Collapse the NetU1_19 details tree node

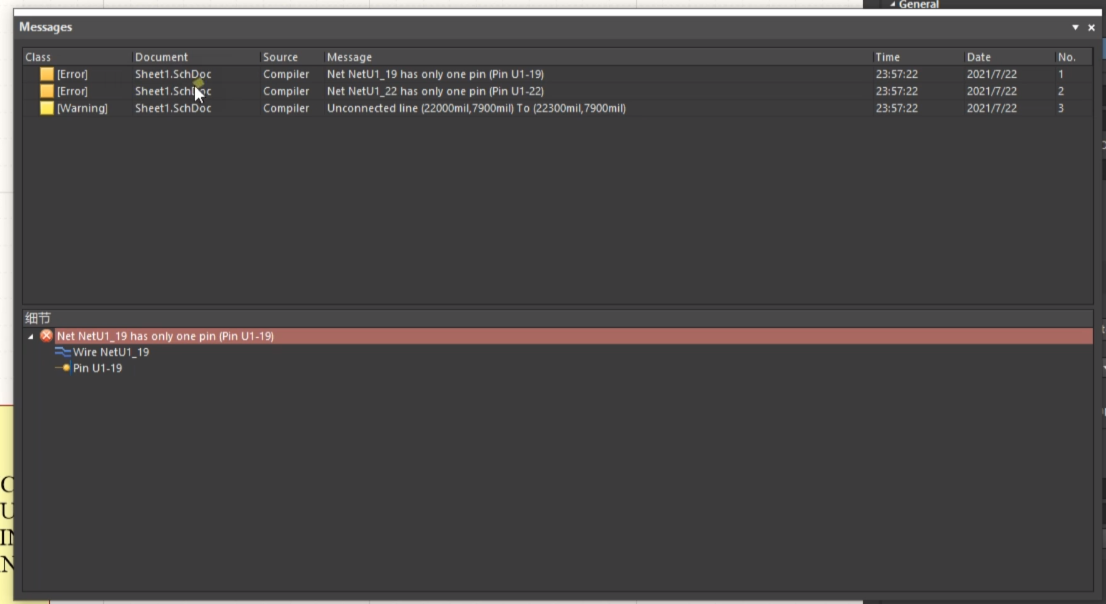(30, 337)
